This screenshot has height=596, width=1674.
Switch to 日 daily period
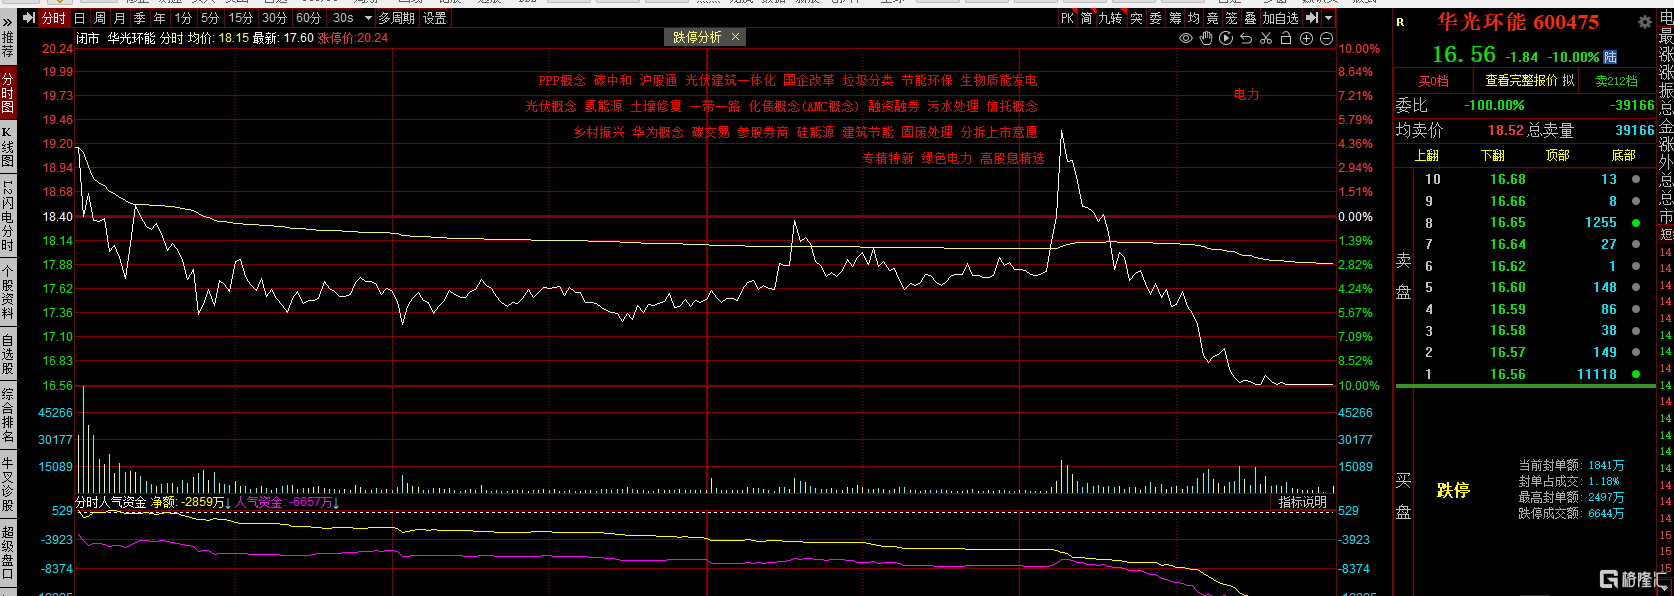pyautogui.click(x=80, y=18)
